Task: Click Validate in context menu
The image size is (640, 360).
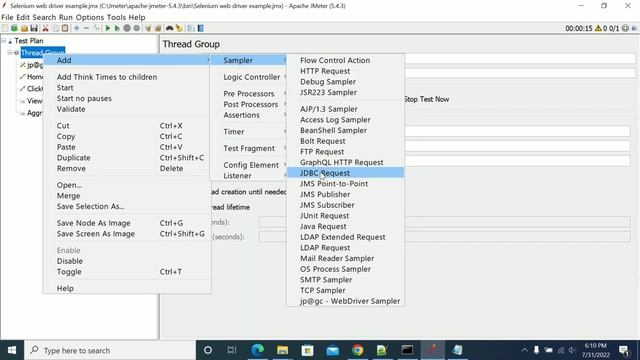Action: click(x=127, y=109)
